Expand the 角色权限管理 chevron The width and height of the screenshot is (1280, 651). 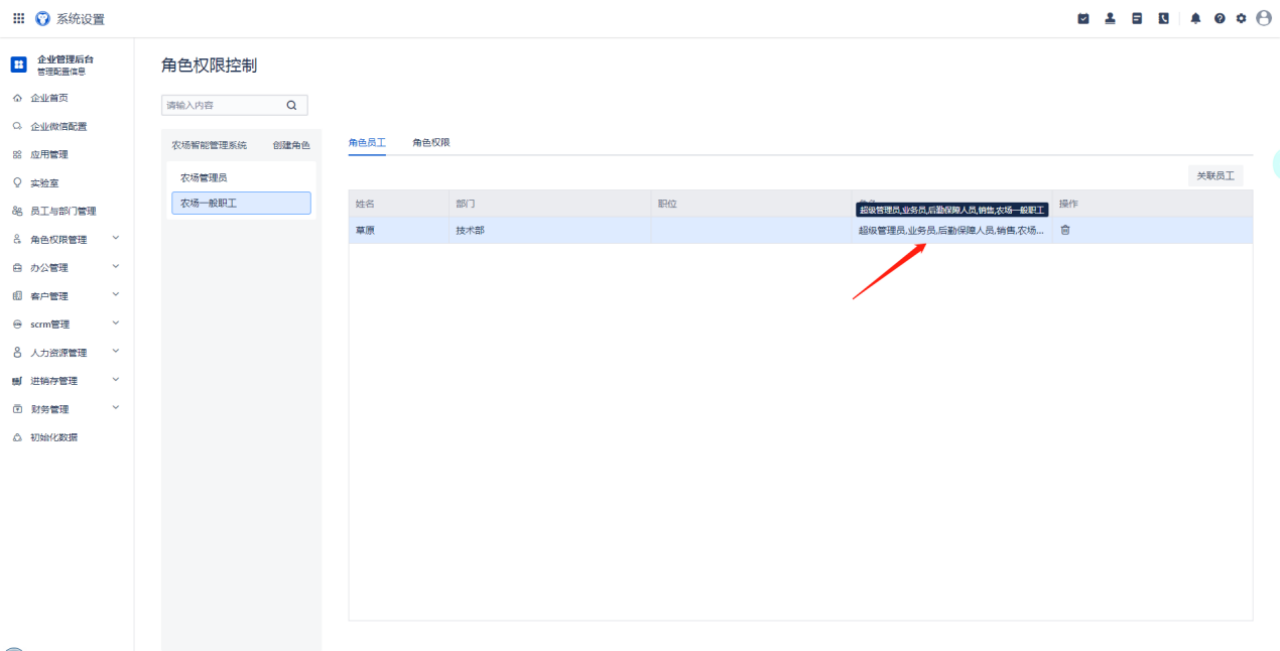[116, 238]
